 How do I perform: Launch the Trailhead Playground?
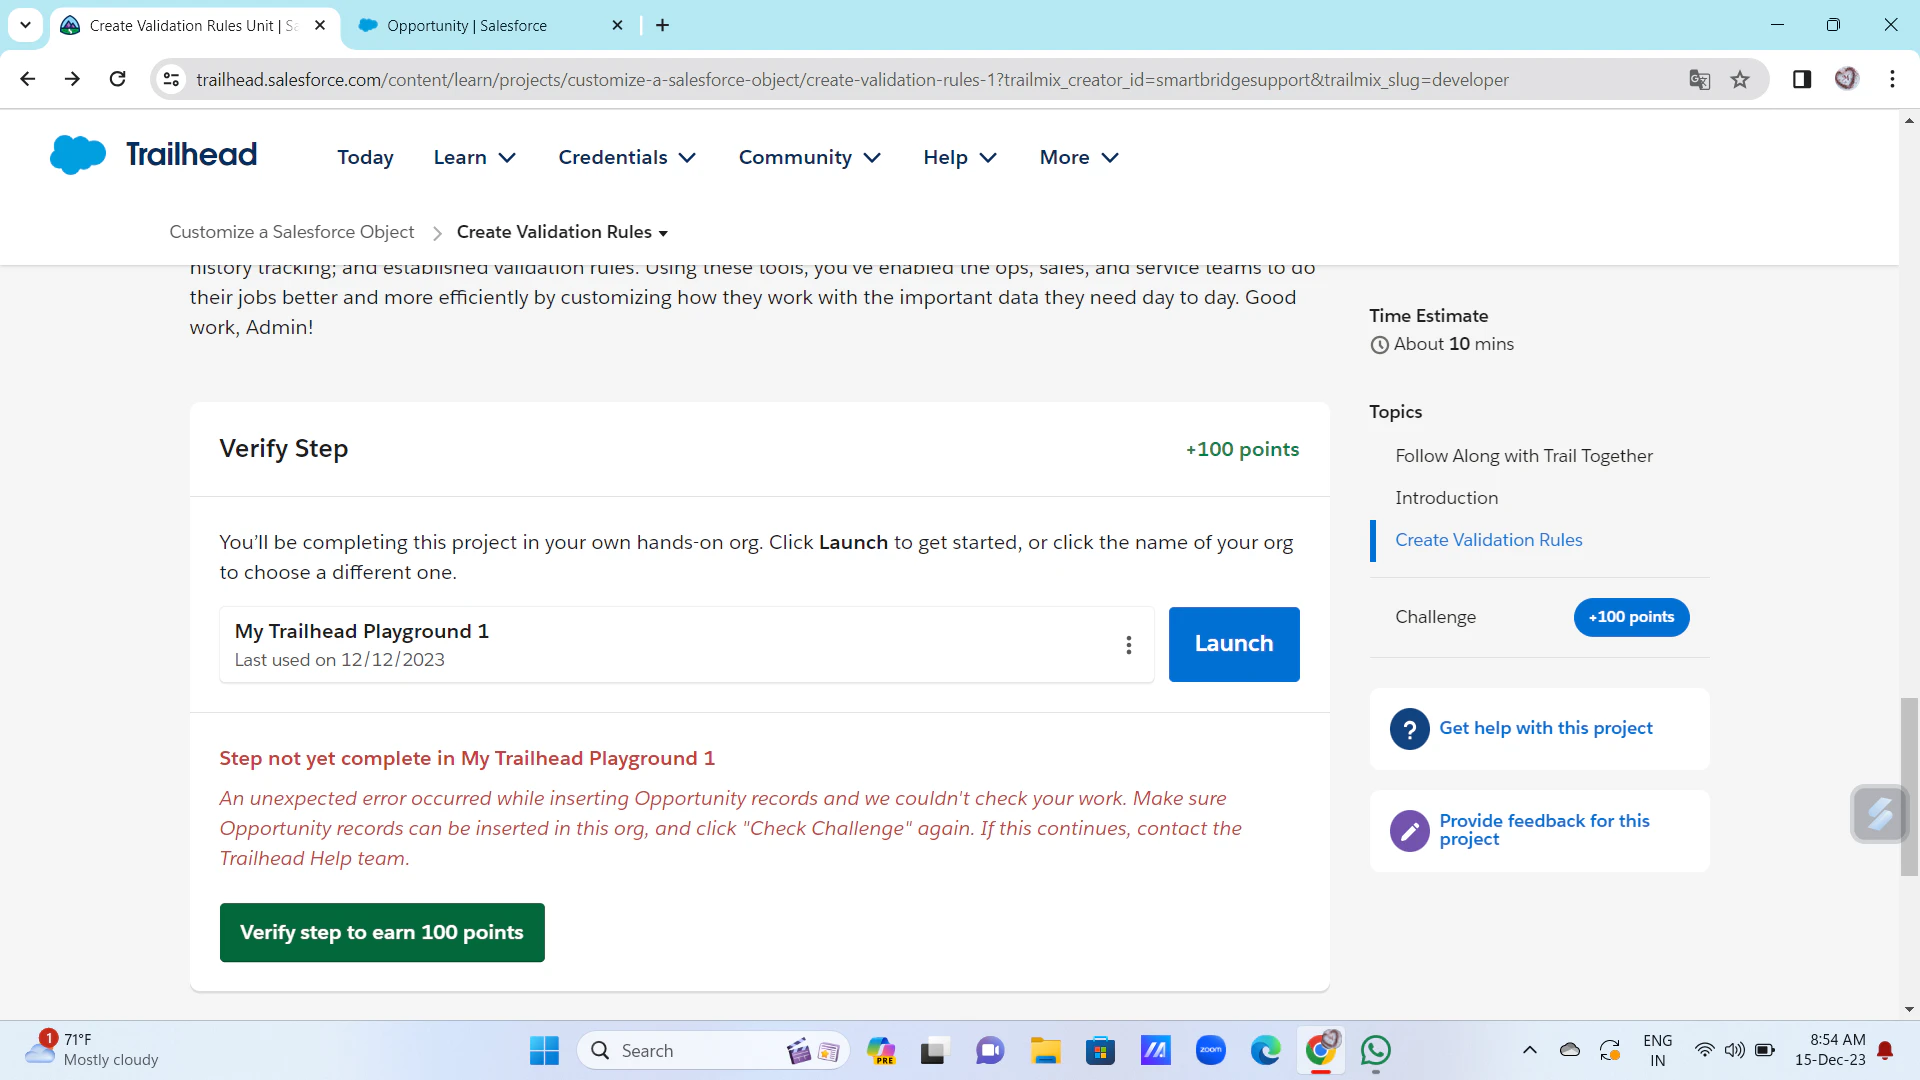click(1234, 644)
